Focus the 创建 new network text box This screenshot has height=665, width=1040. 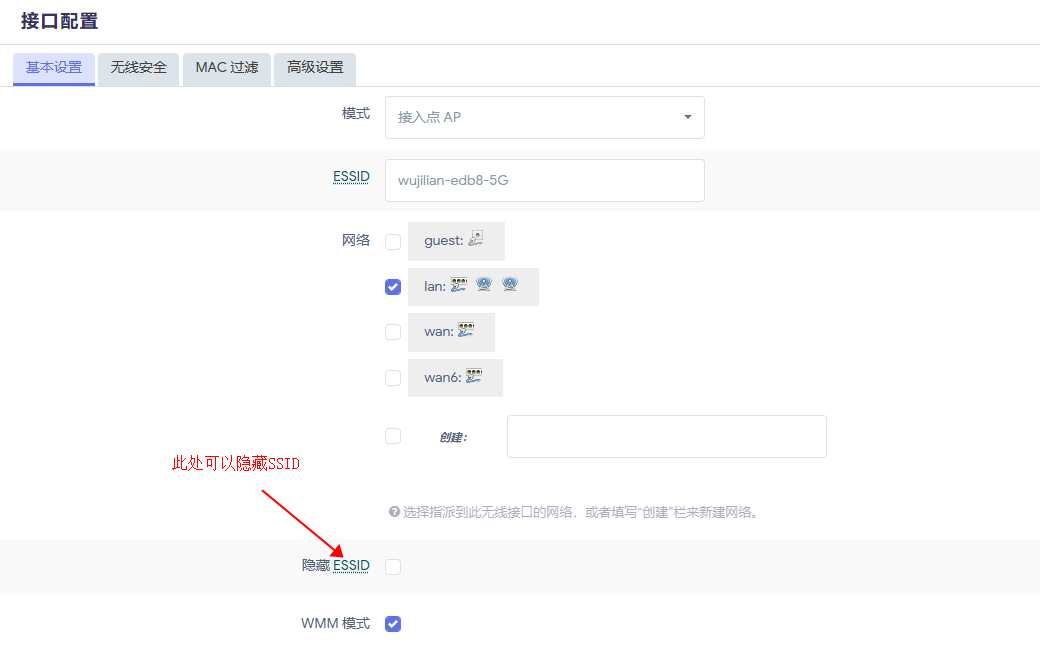tap(666, 437)
